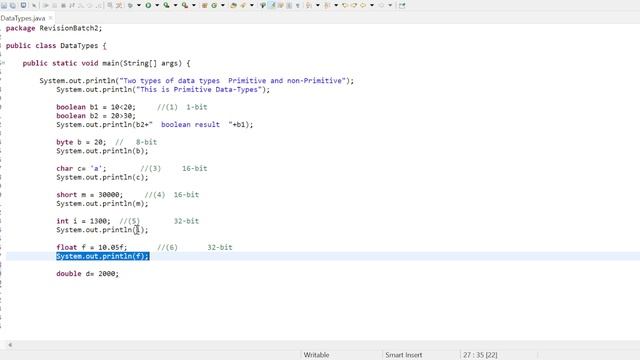This screenshot has height=360, width=640.
Task: Click the horizontal scrollbar left arrow
Action: [10, 345]
